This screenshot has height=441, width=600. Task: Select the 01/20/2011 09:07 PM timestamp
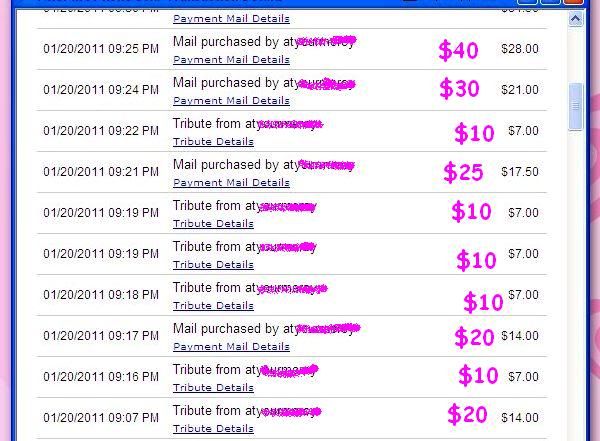(x=101, y=417)
